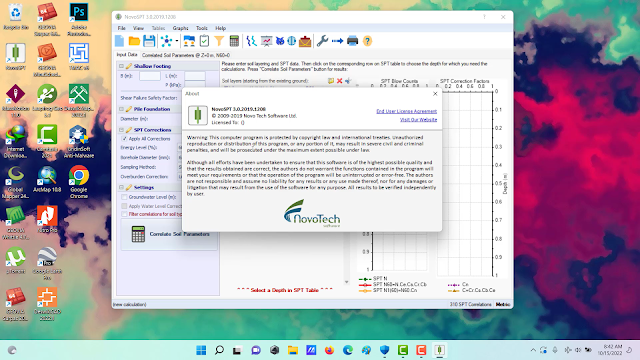Open the File menu

(122, 28)
